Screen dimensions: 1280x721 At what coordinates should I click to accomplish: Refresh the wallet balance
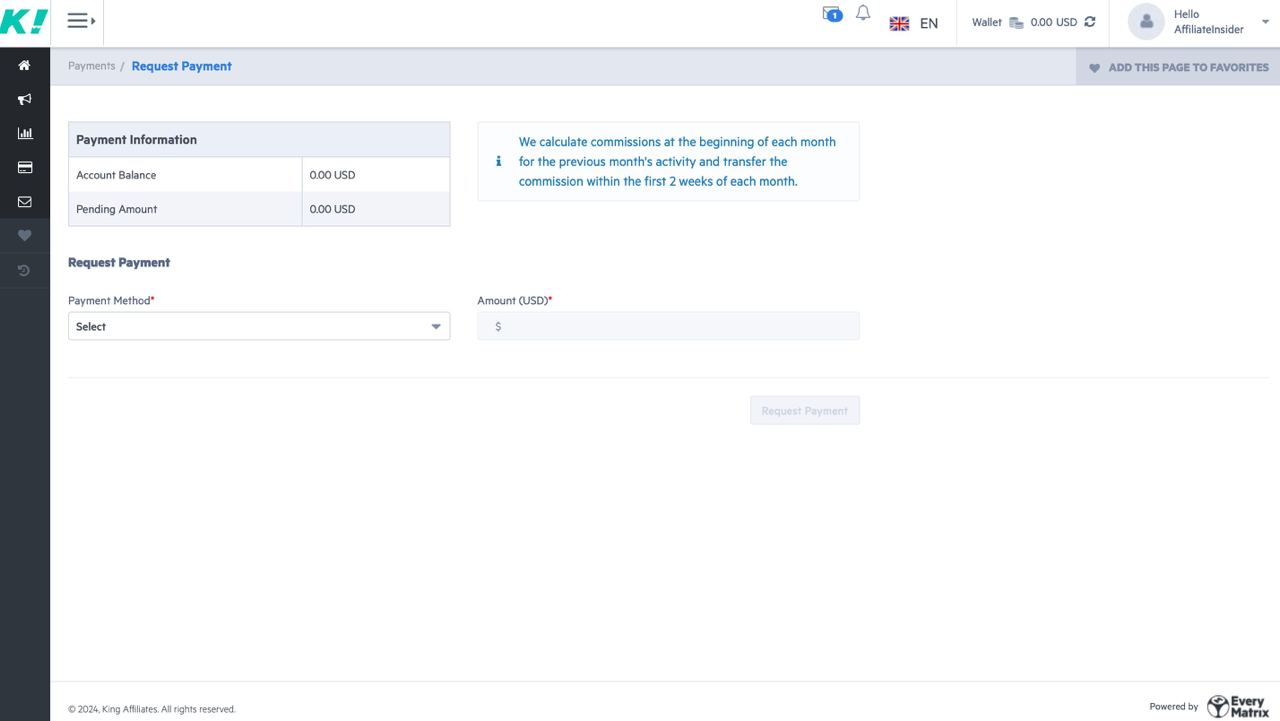pos(1090,22)
